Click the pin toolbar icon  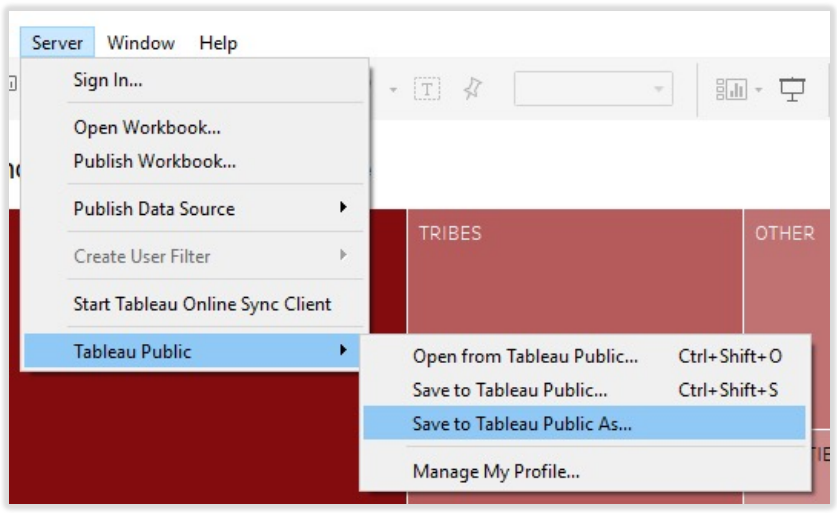tap(472, 89)
